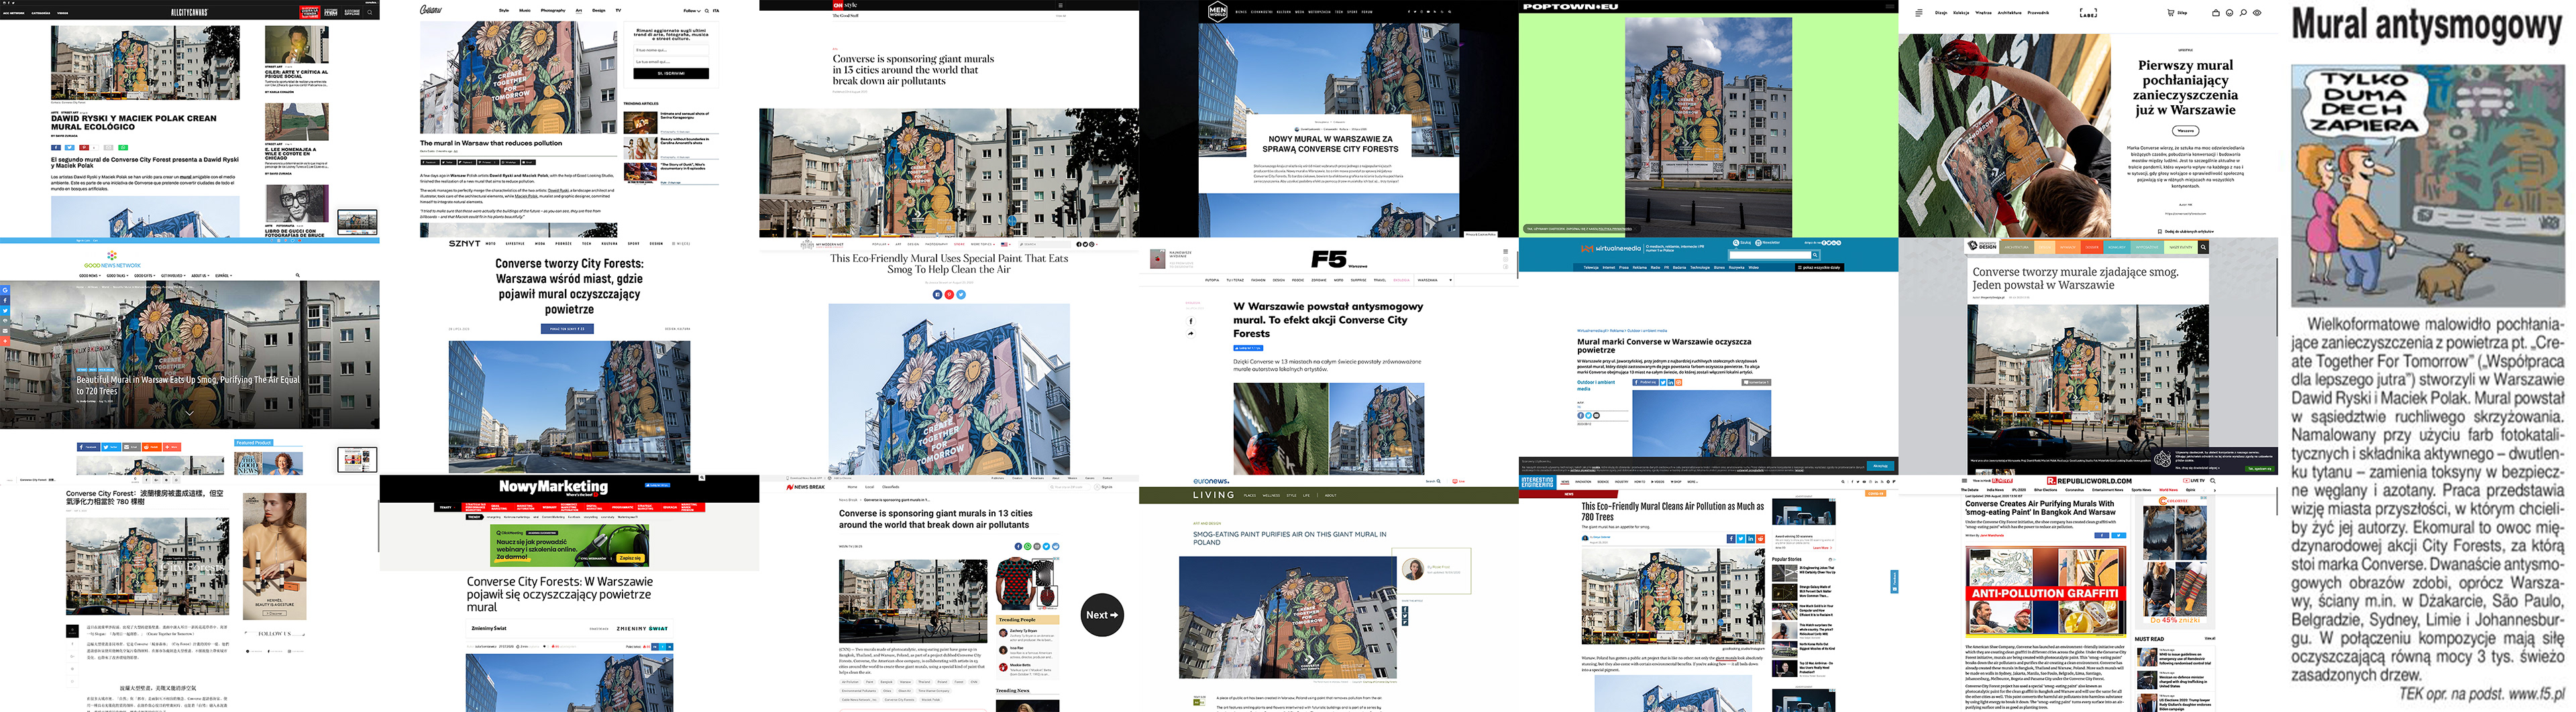
Task: Click Interesting Engineering LinkedIn share icon
Action: click(1751, 539)
